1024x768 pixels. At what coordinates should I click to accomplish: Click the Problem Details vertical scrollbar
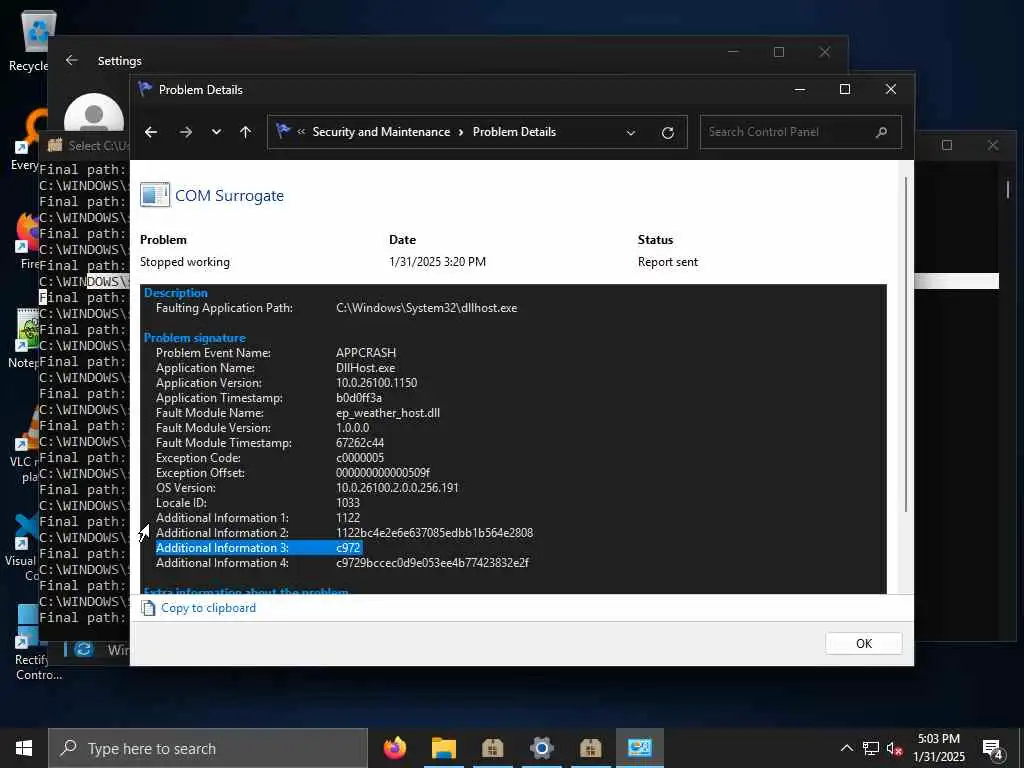point(905,344)
